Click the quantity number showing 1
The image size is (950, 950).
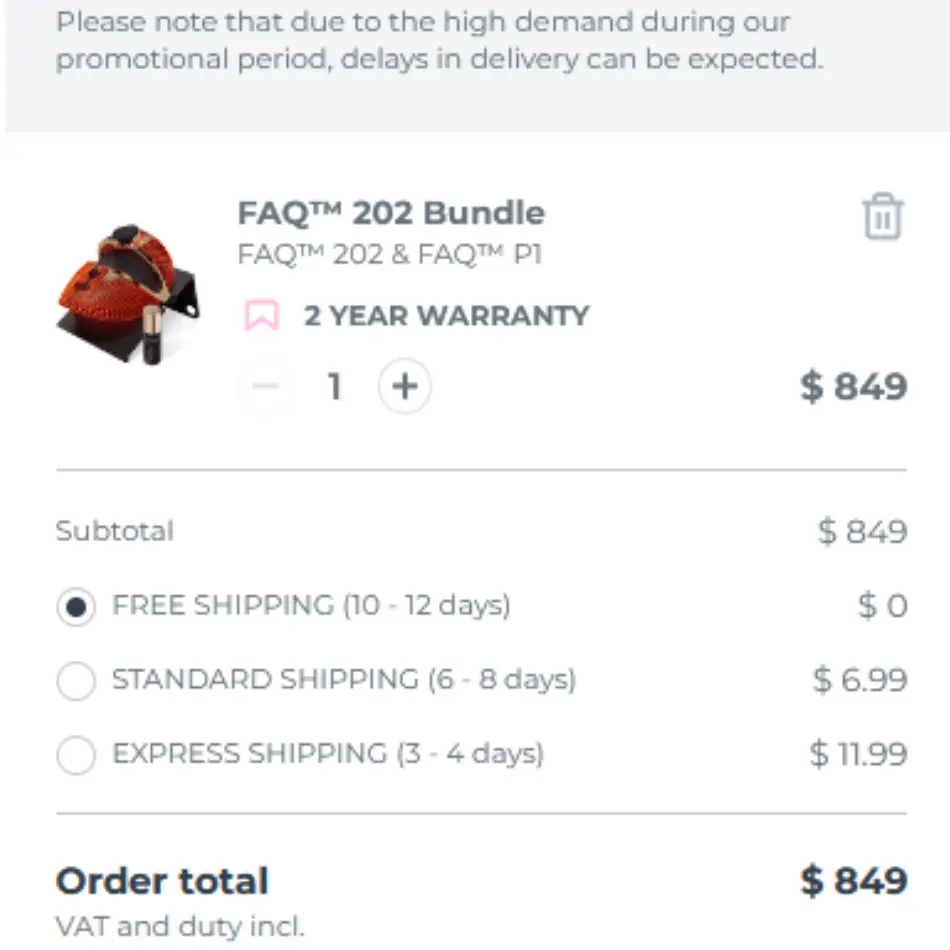(334, 386)
